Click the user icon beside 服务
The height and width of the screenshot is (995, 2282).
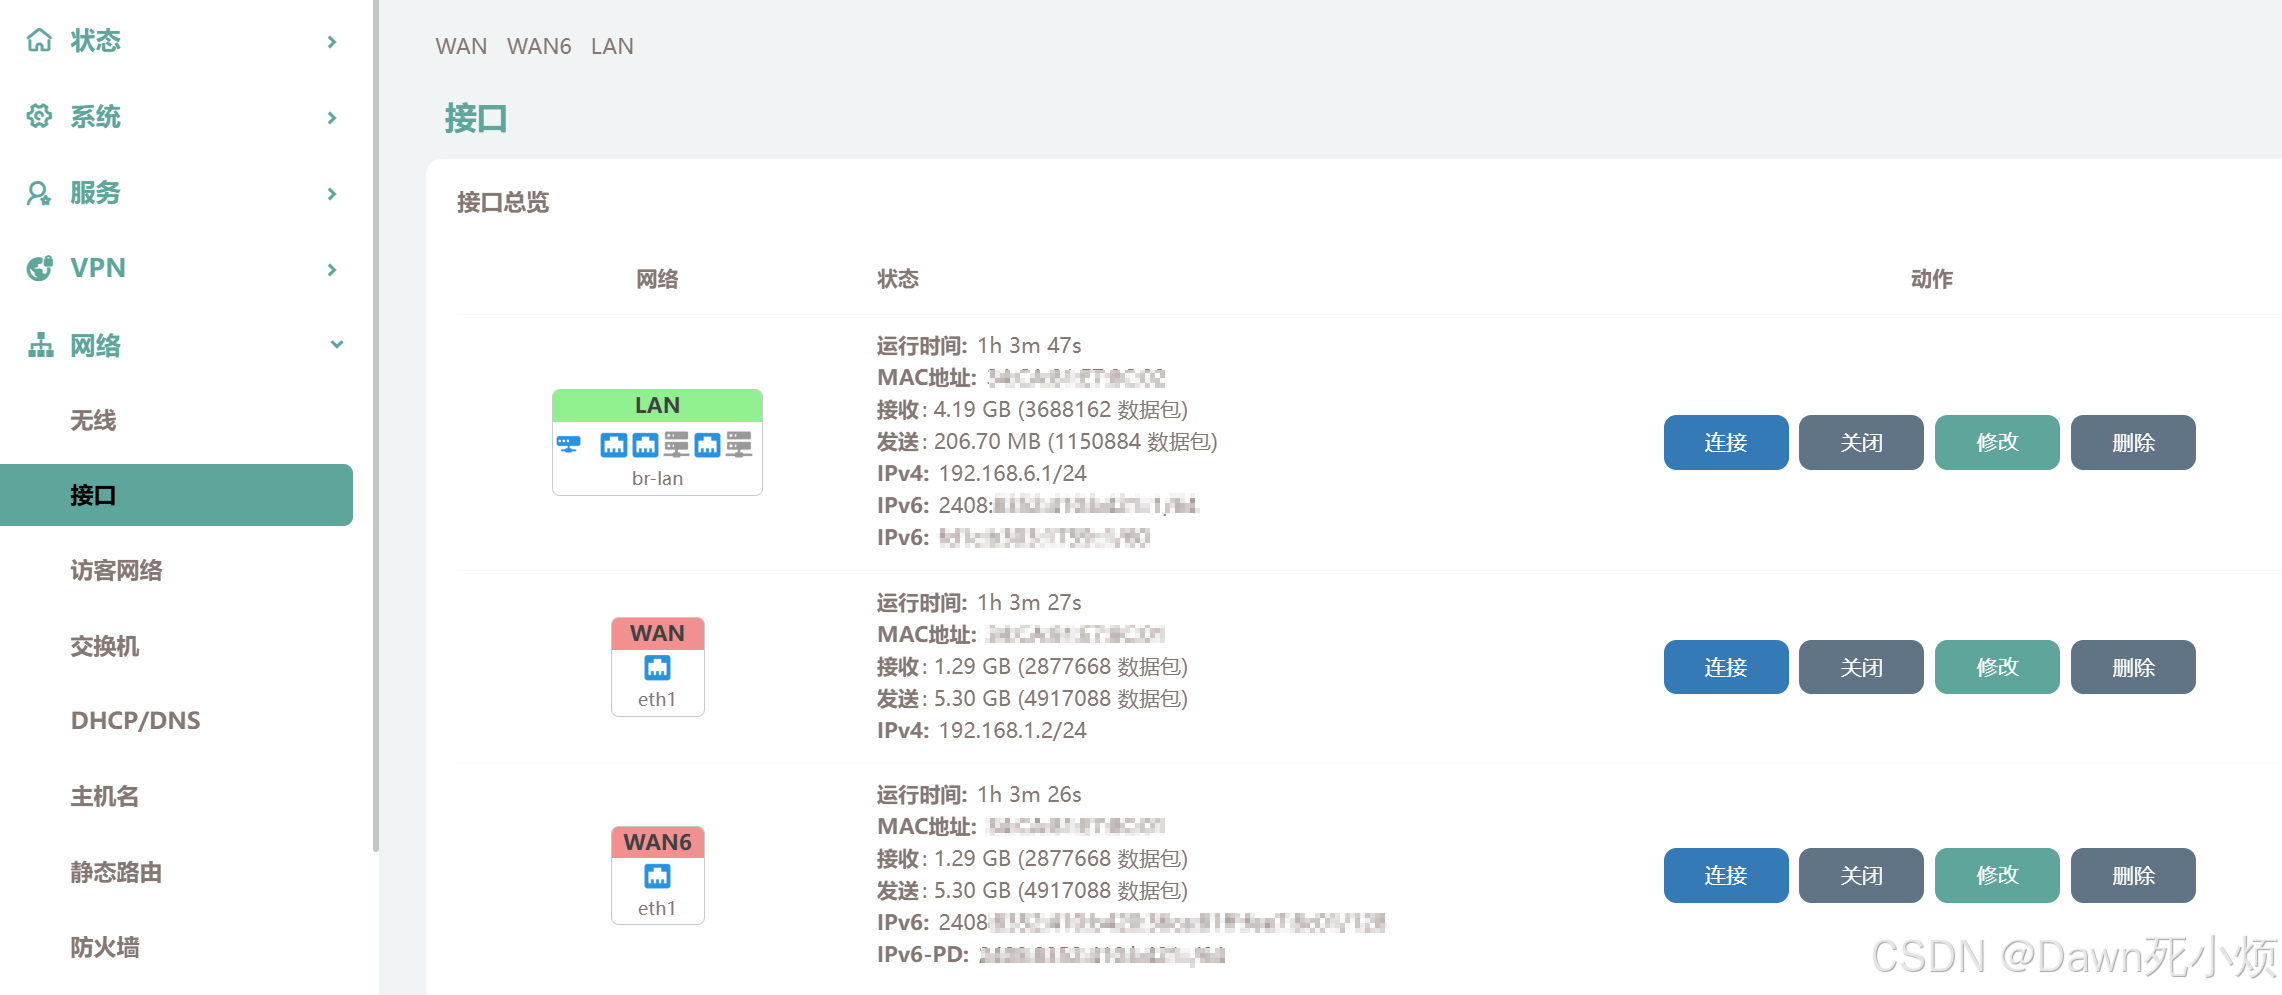(39, 193)
